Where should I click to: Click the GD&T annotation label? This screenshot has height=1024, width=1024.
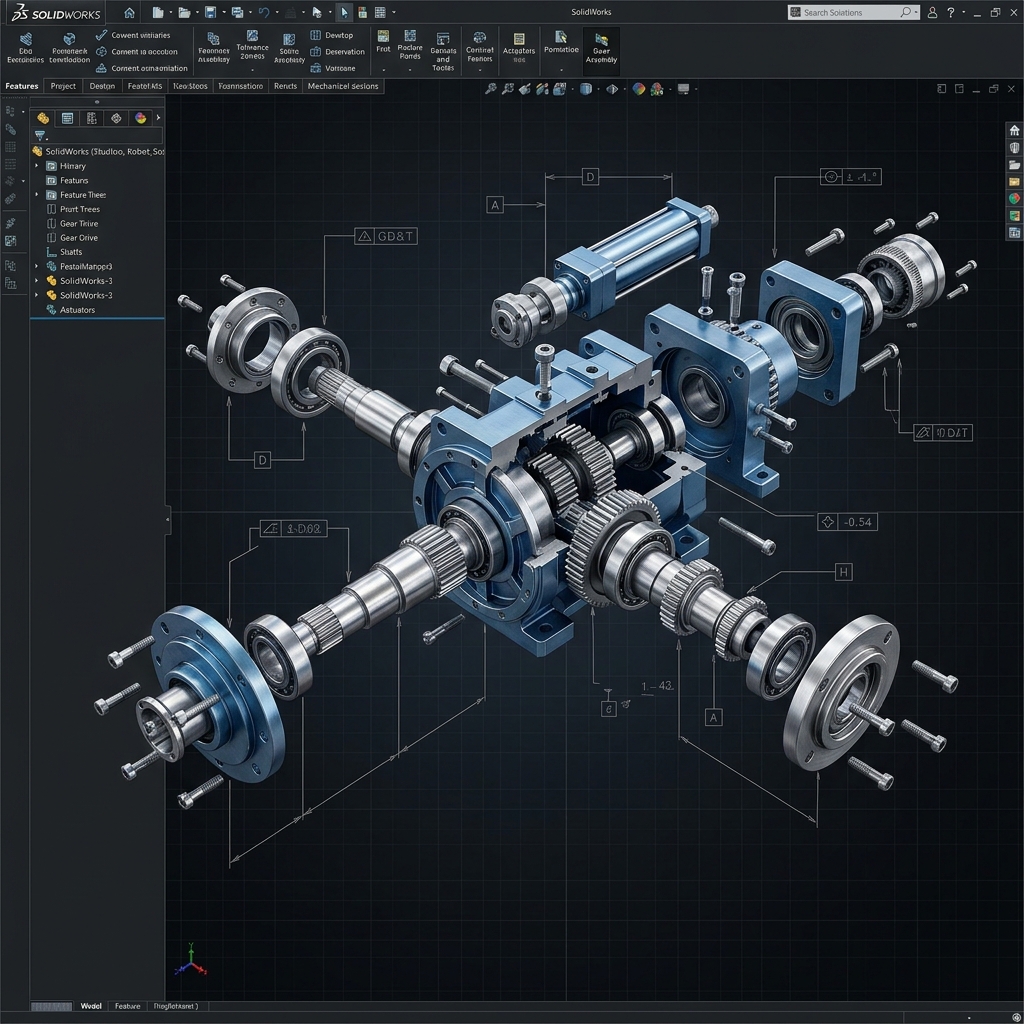point(386,236)
